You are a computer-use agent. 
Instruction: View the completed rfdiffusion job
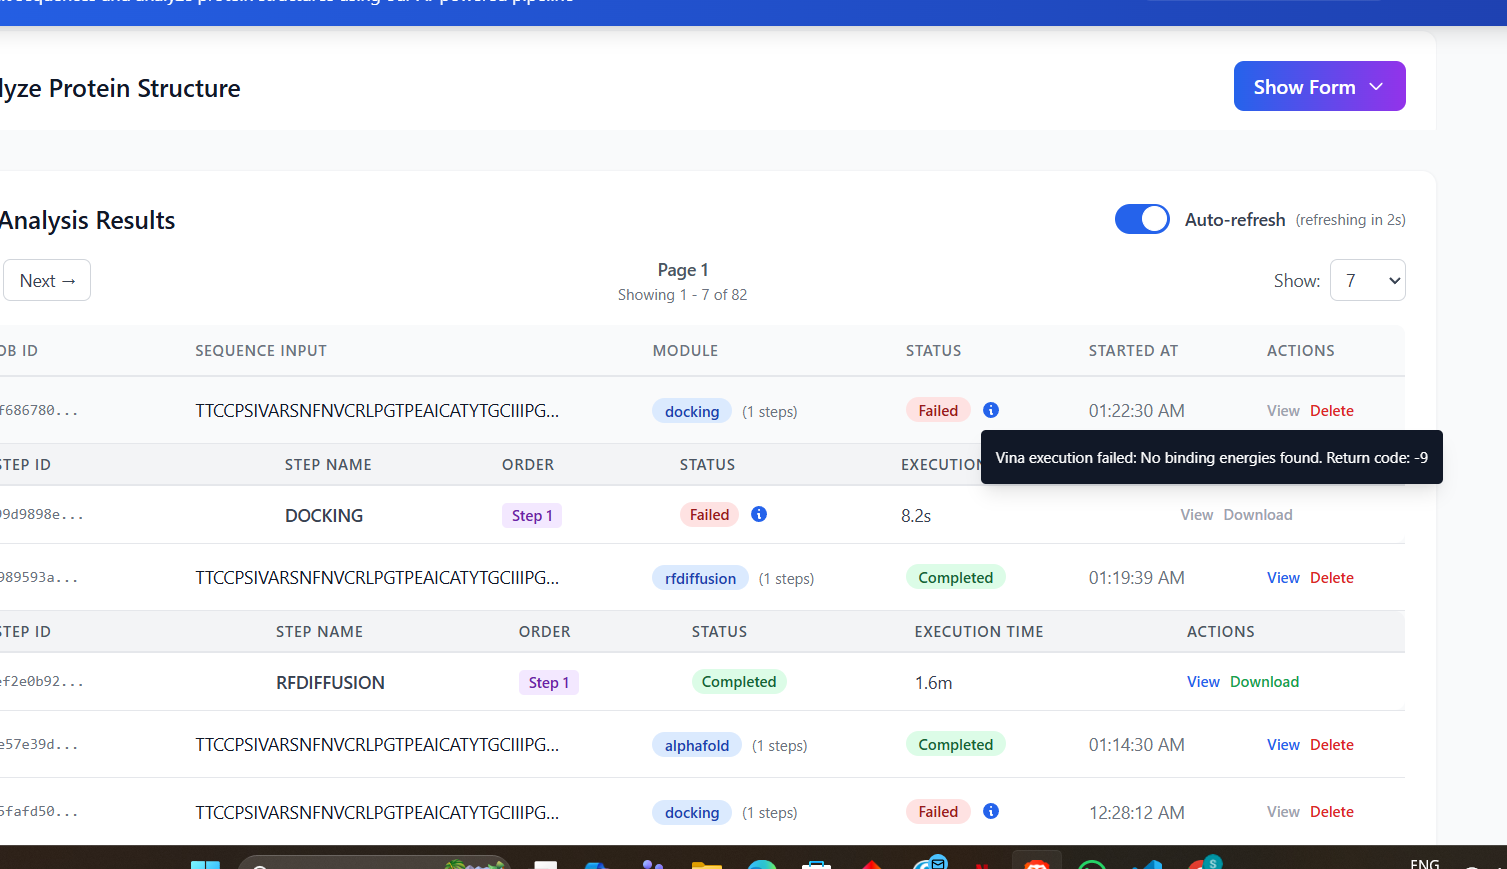[1283, 578]
